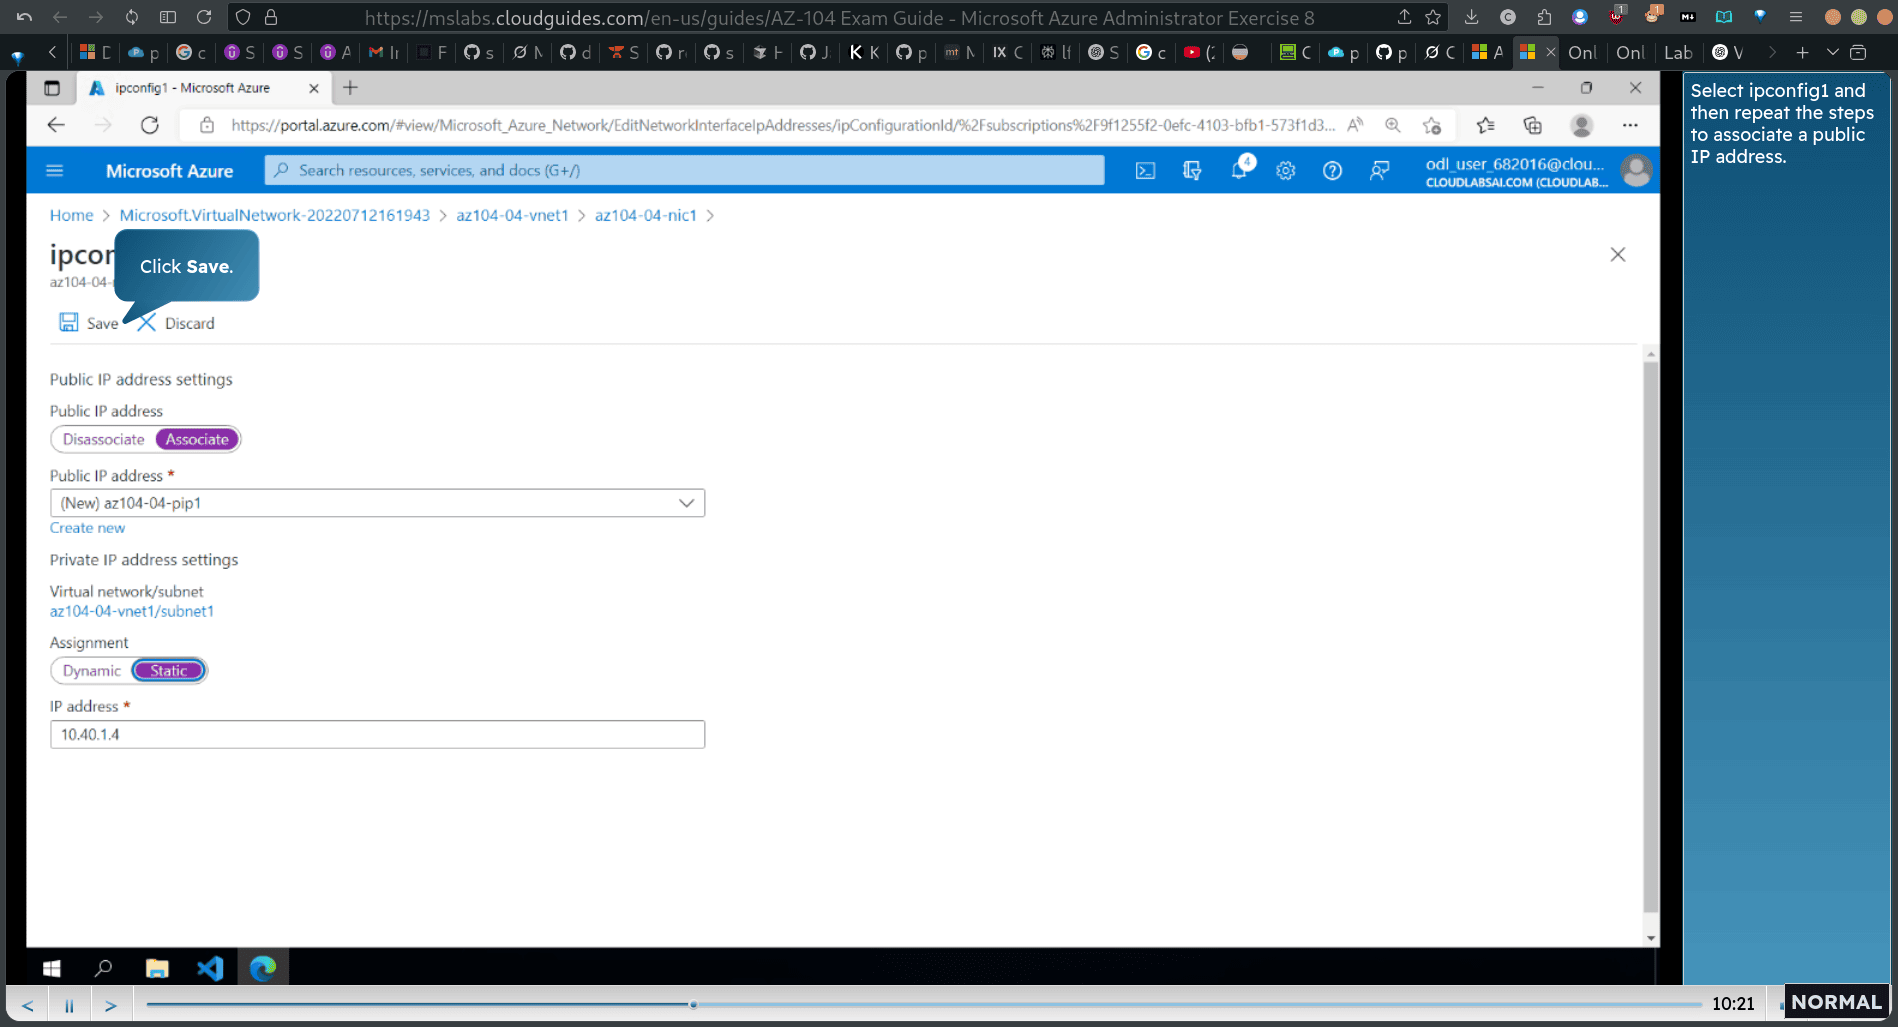Click the Azure search resources box
1898x1027 pixels.
[684, 170]
